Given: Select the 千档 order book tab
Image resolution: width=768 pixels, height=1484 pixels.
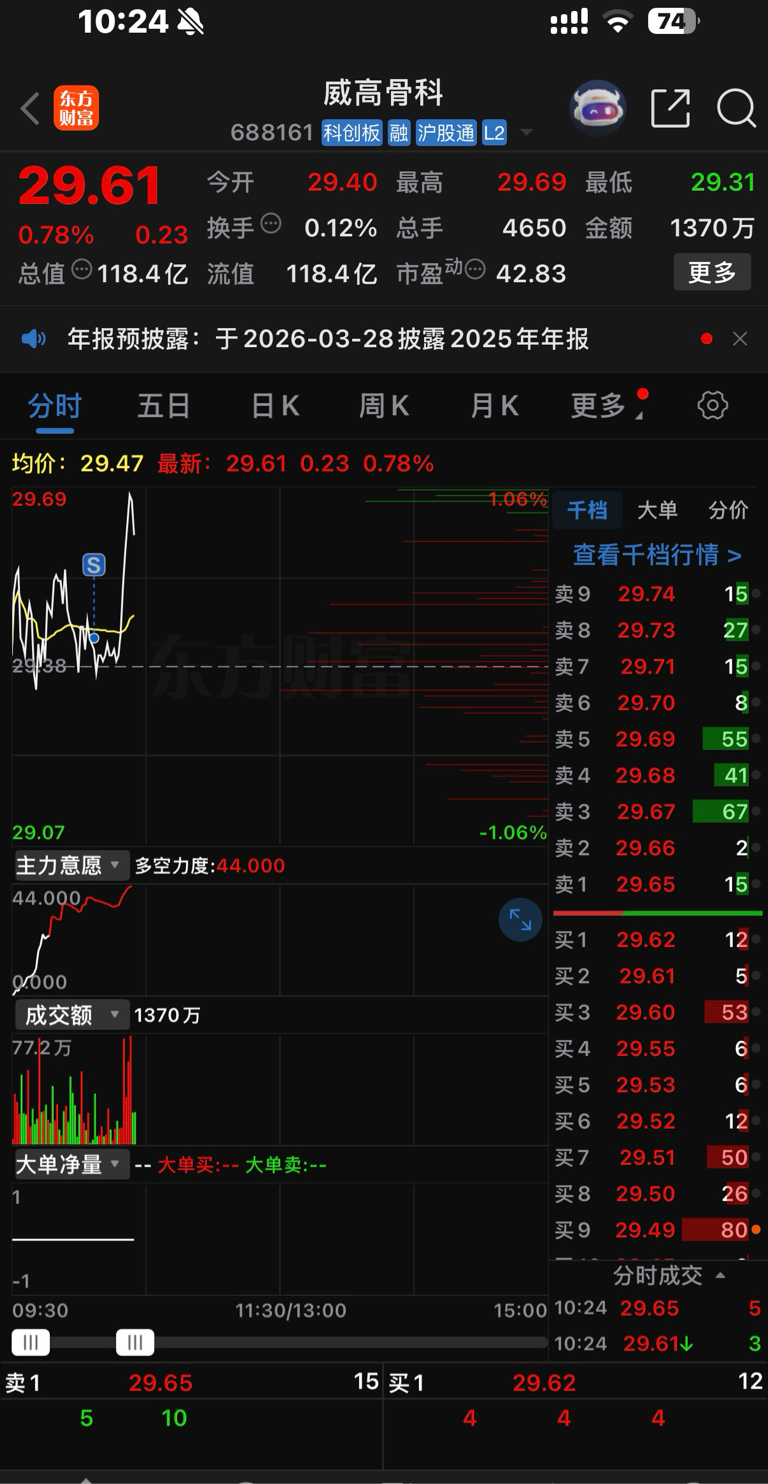Looking at the screenshot, I should [x=587, y=510].
